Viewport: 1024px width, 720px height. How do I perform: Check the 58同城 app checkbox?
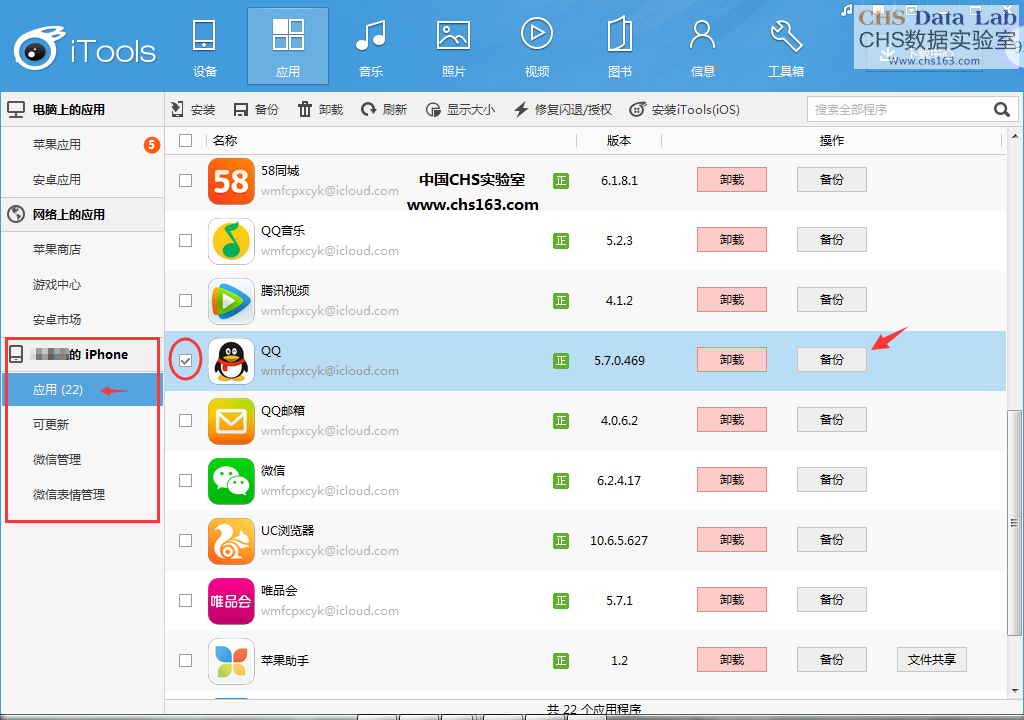(x=185, y=180)
